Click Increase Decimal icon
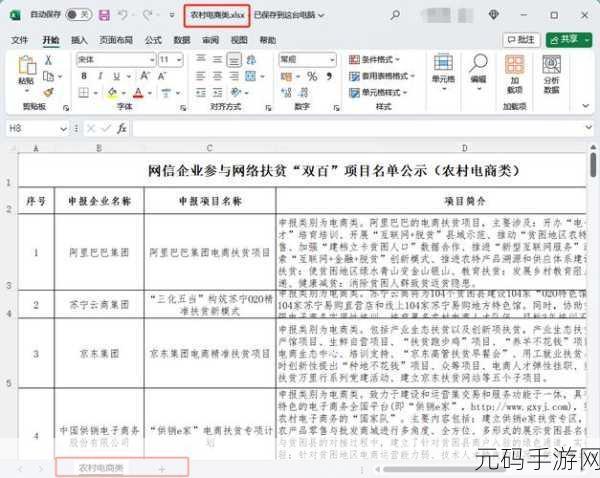Viewport: 600px width, 478px height. 286,93
